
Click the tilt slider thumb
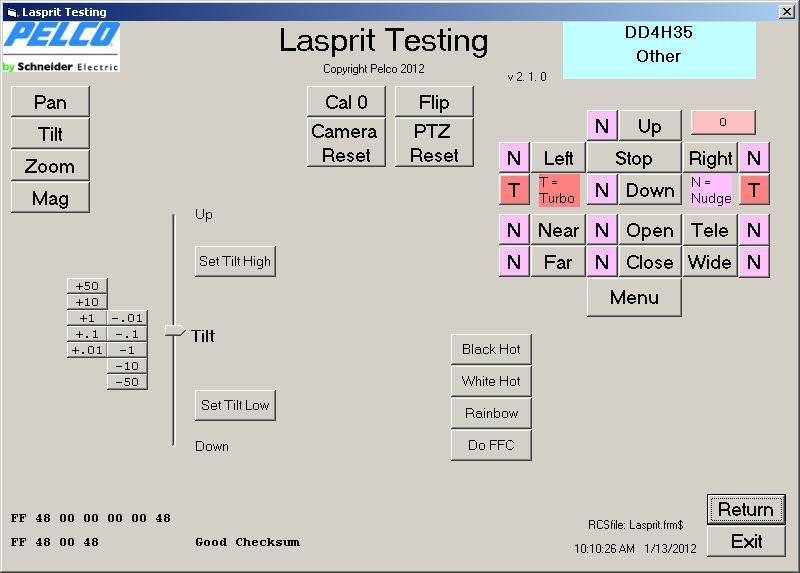[x=174, y=331]
